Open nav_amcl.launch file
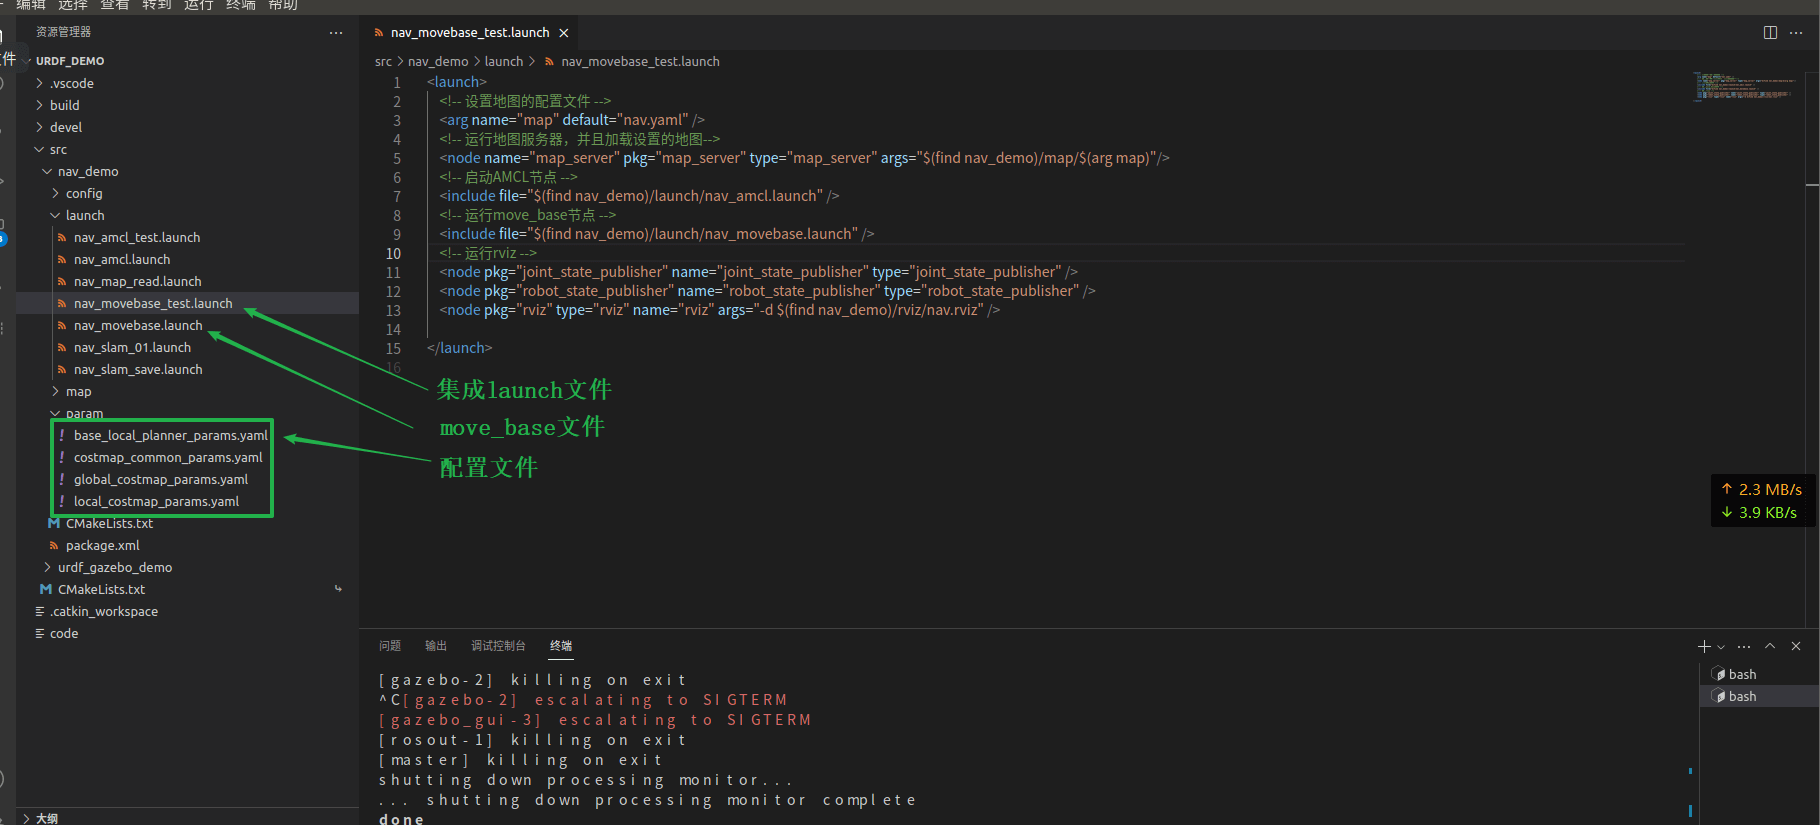 coord(122,259)
